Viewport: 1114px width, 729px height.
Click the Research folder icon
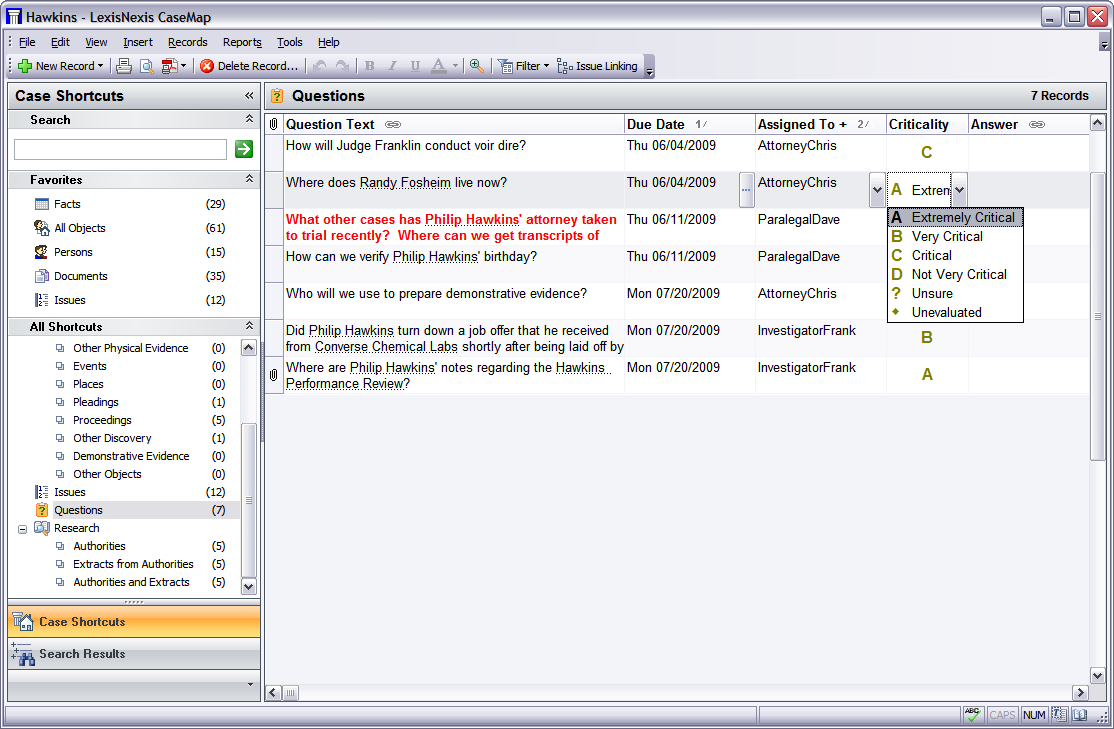42,528
